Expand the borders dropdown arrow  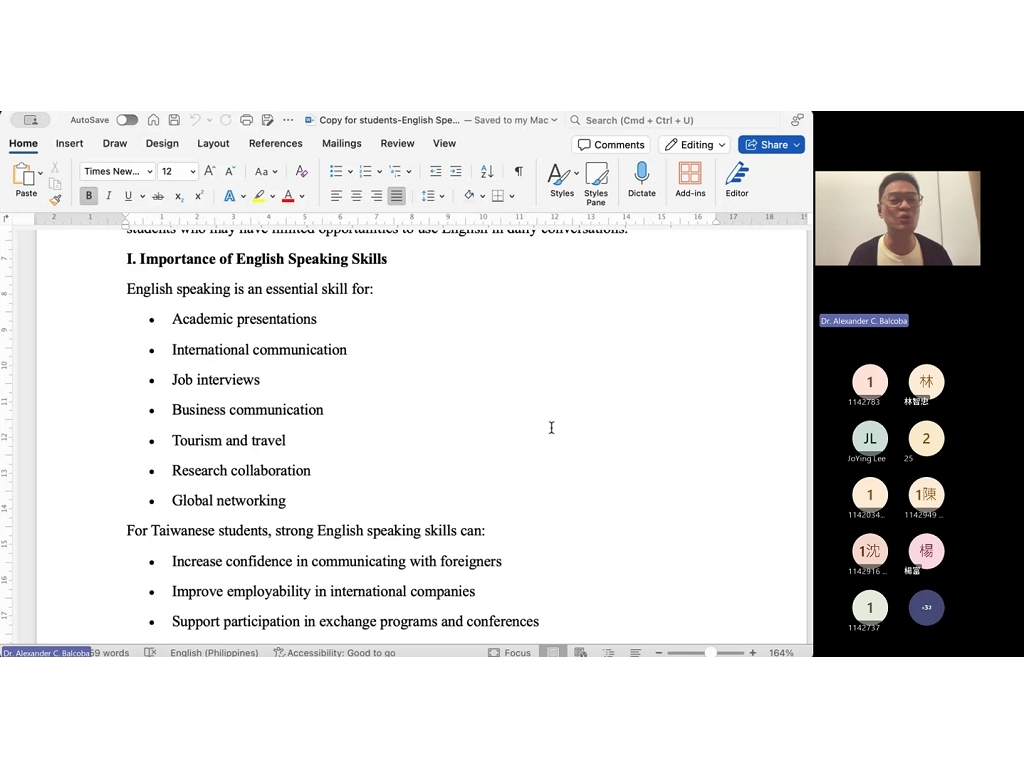[x=512, y=196]
